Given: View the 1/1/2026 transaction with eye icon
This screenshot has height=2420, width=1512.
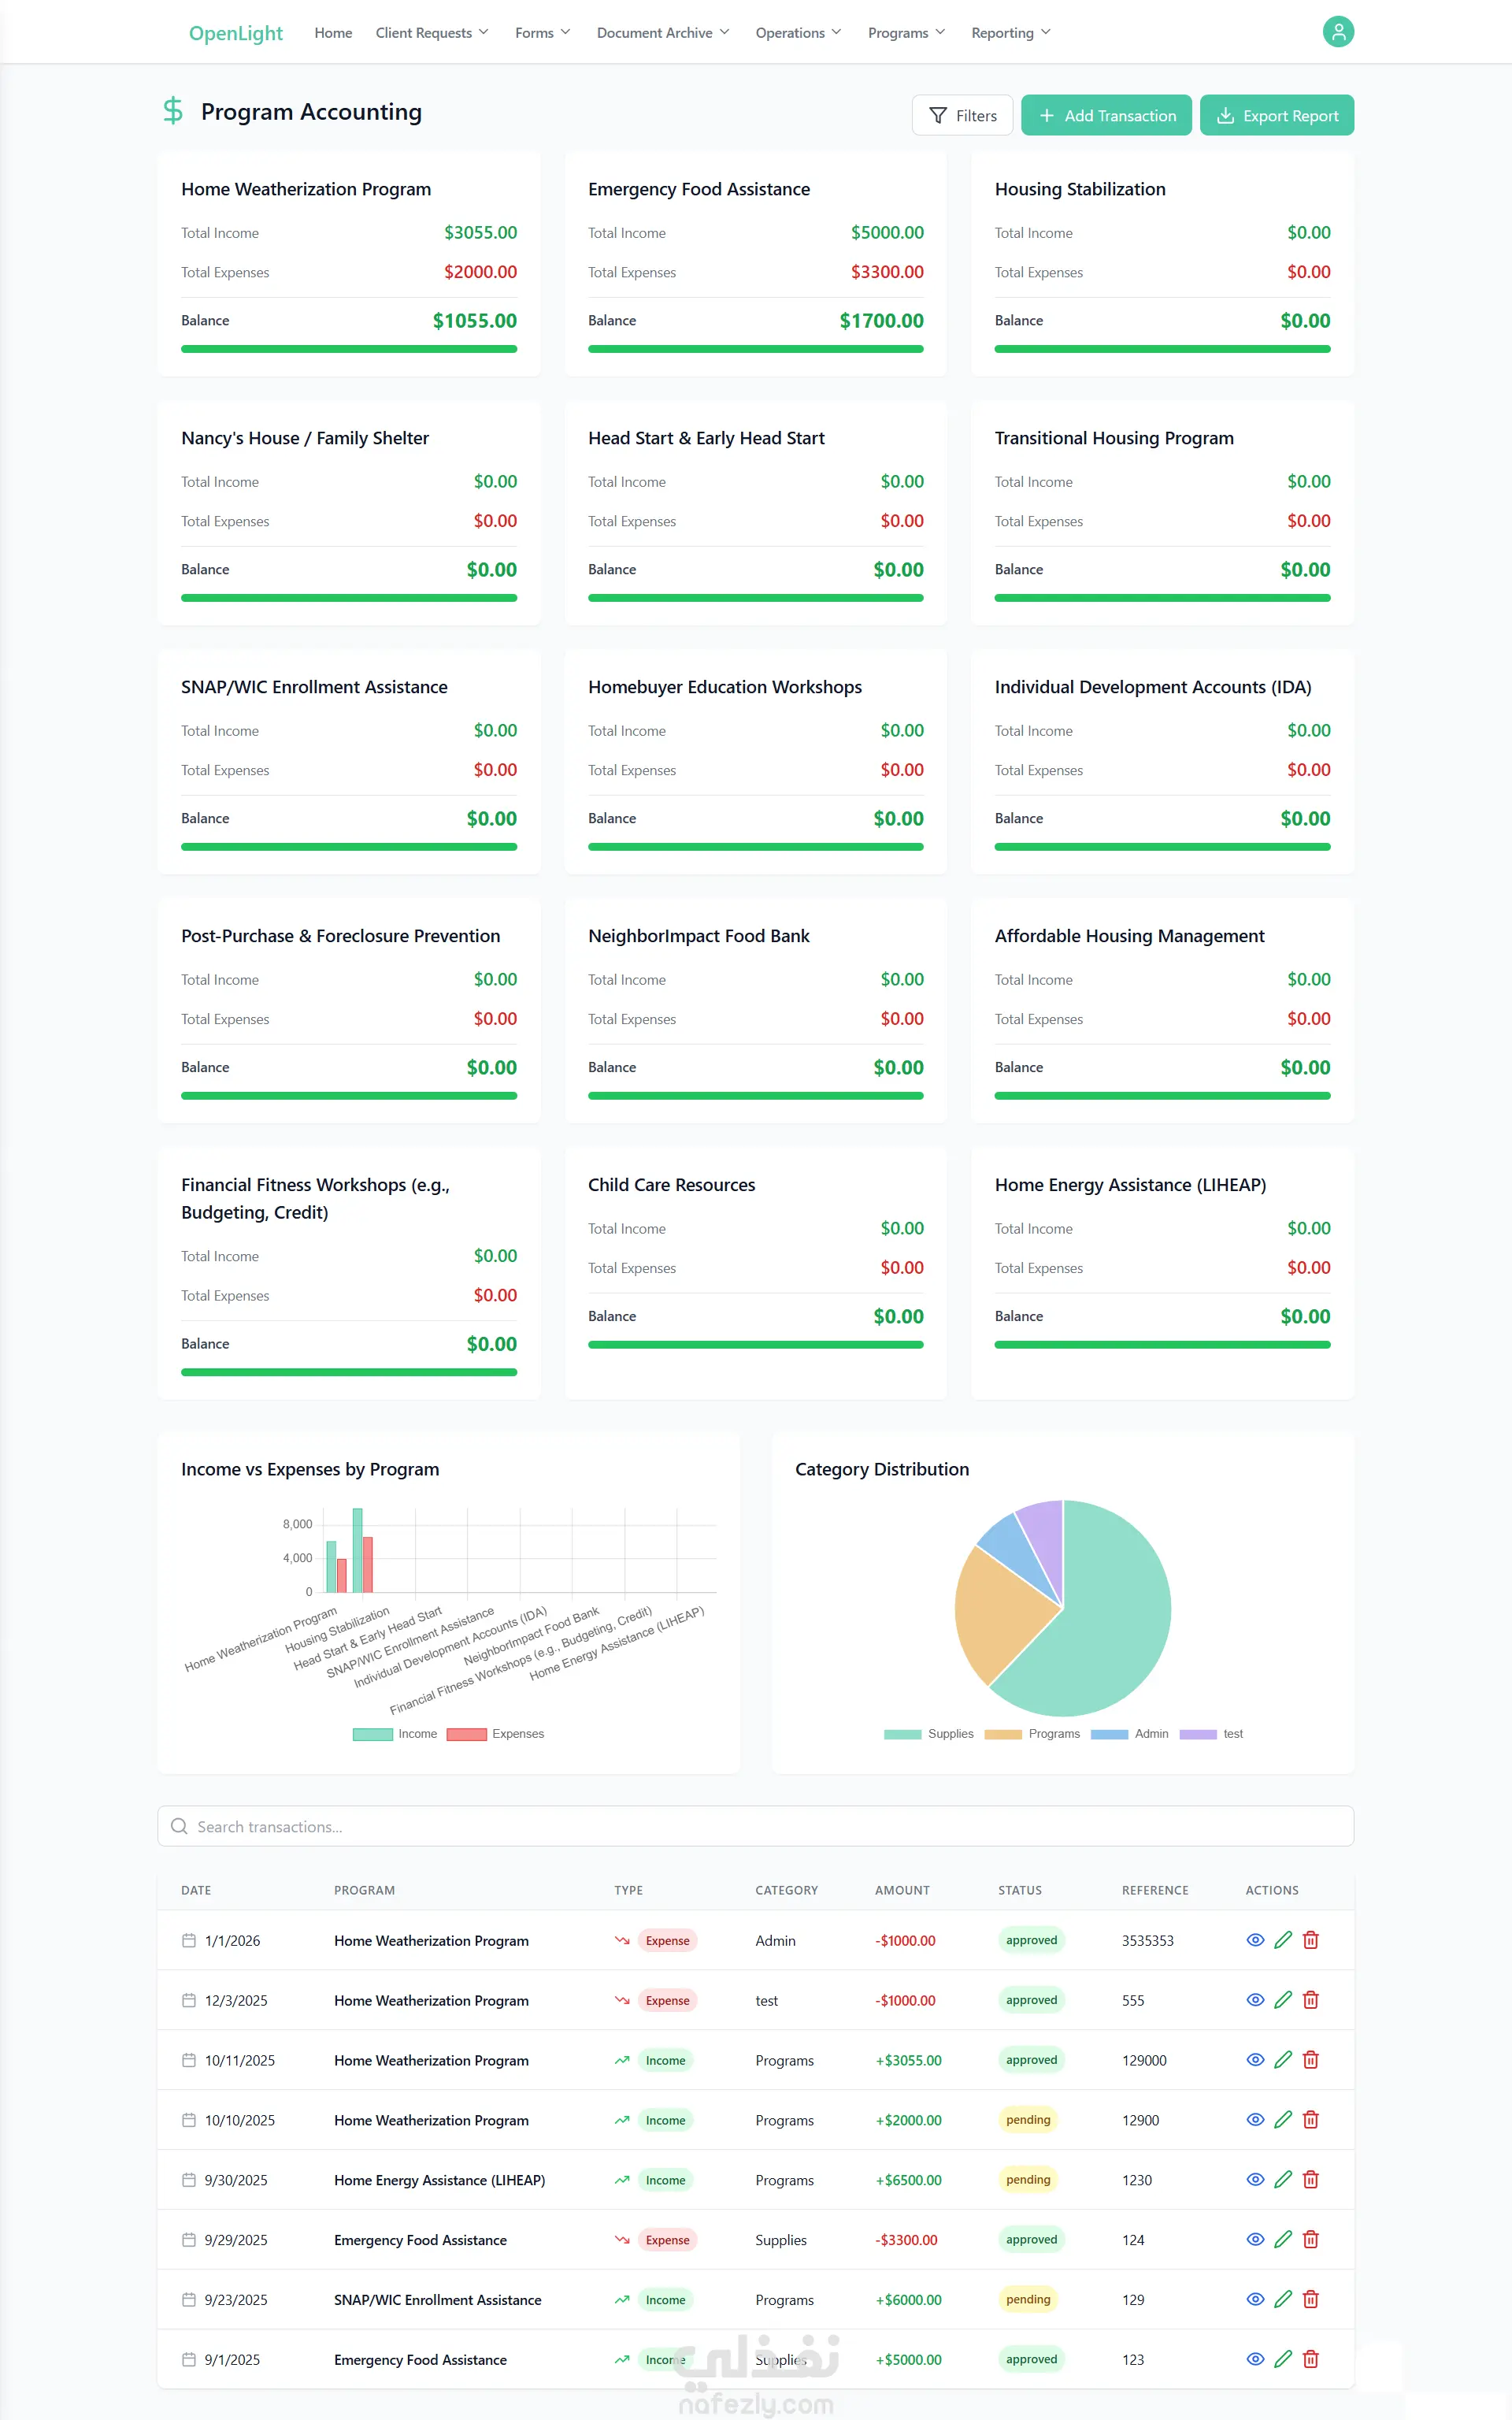Looking at the screenshot, I should tap(1255, 1940).
